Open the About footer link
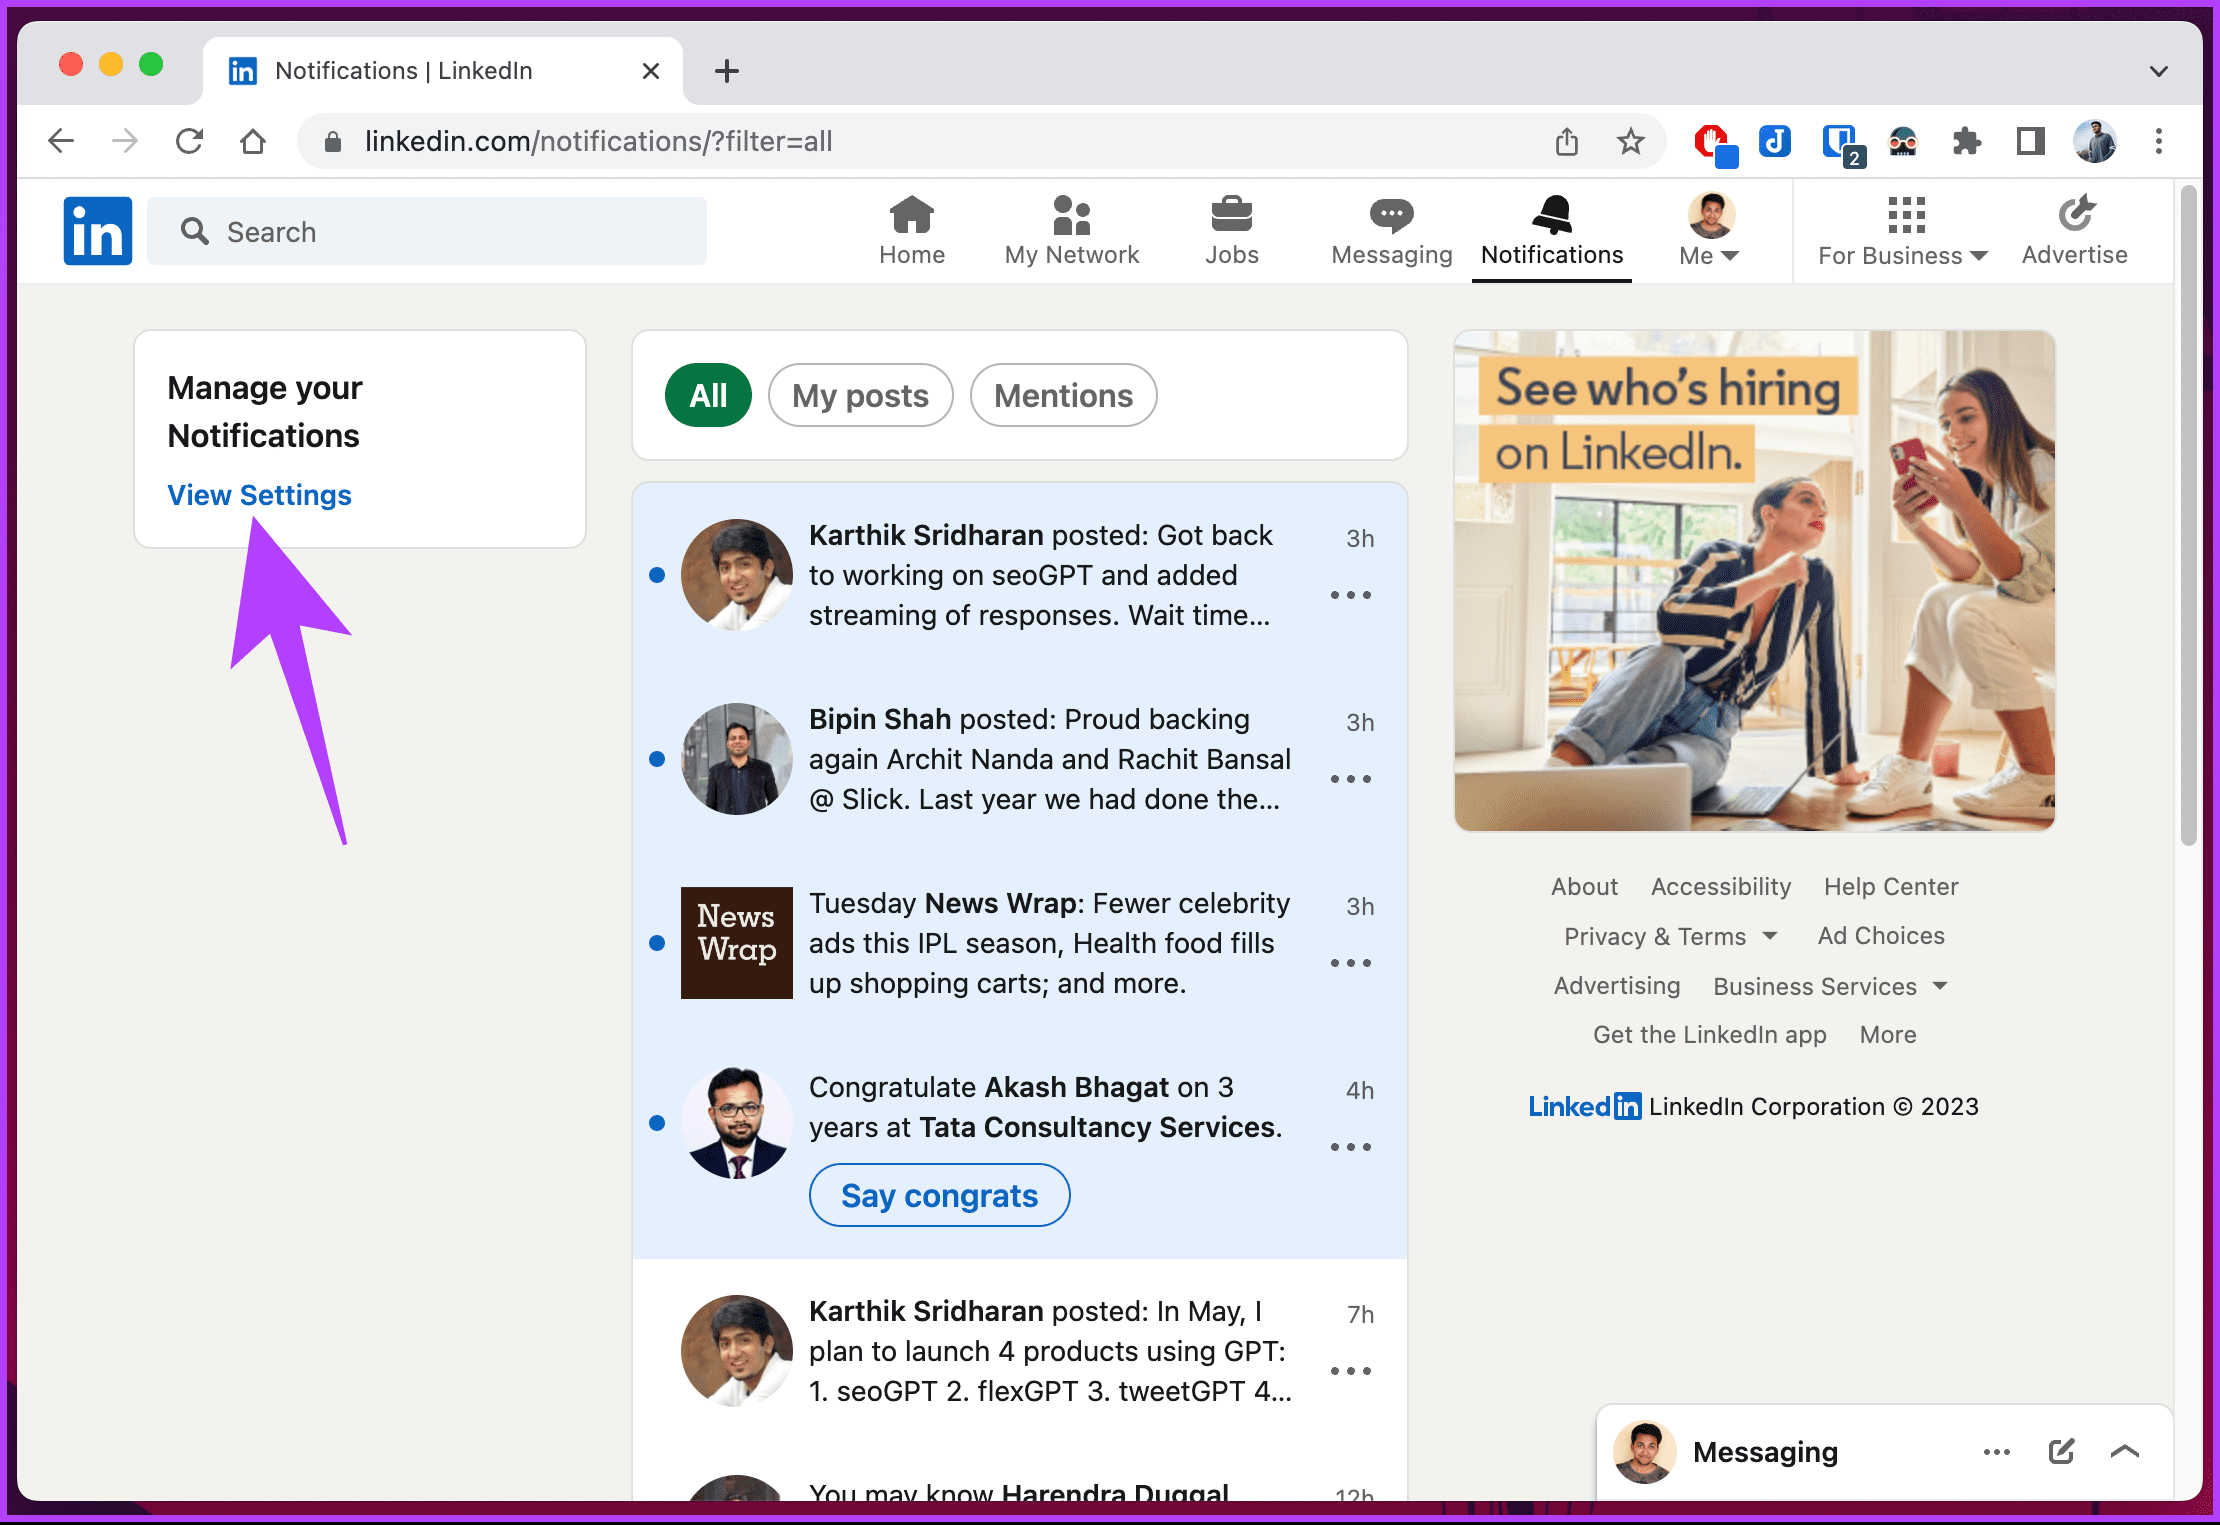The height and width of the screenshot is (1525, 2220). pyautogui.click(x=1584, y=886)
